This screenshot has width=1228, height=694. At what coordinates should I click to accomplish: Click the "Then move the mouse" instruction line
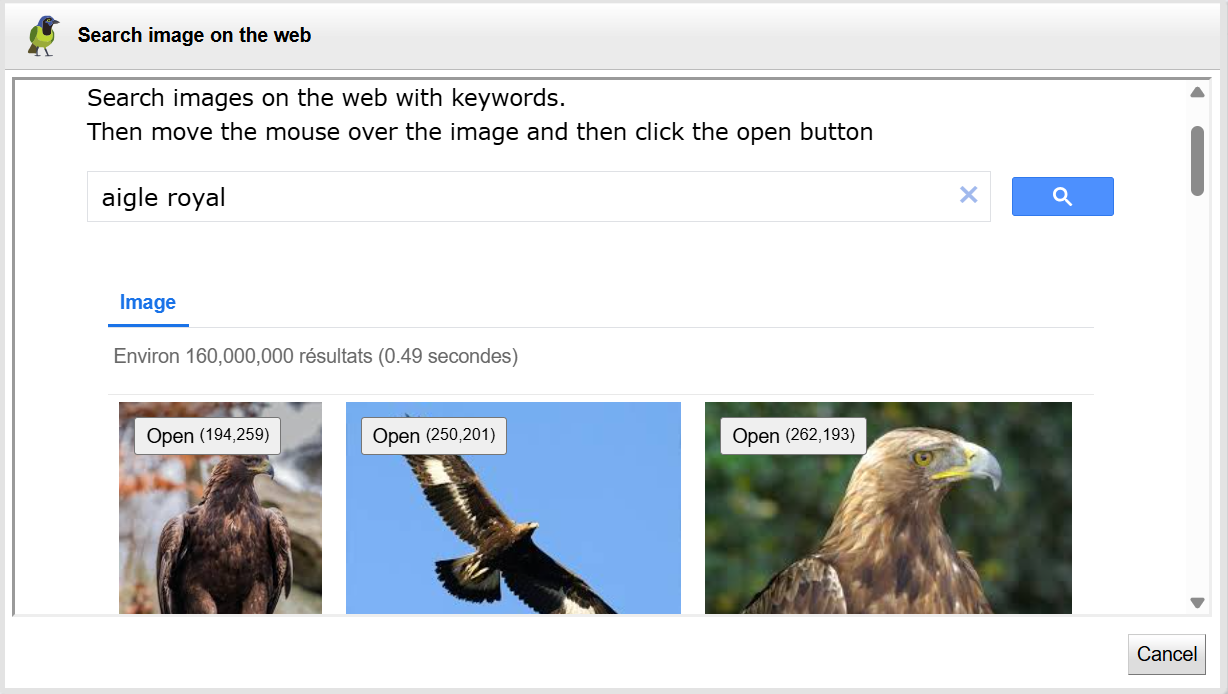[x=480, y=132]
